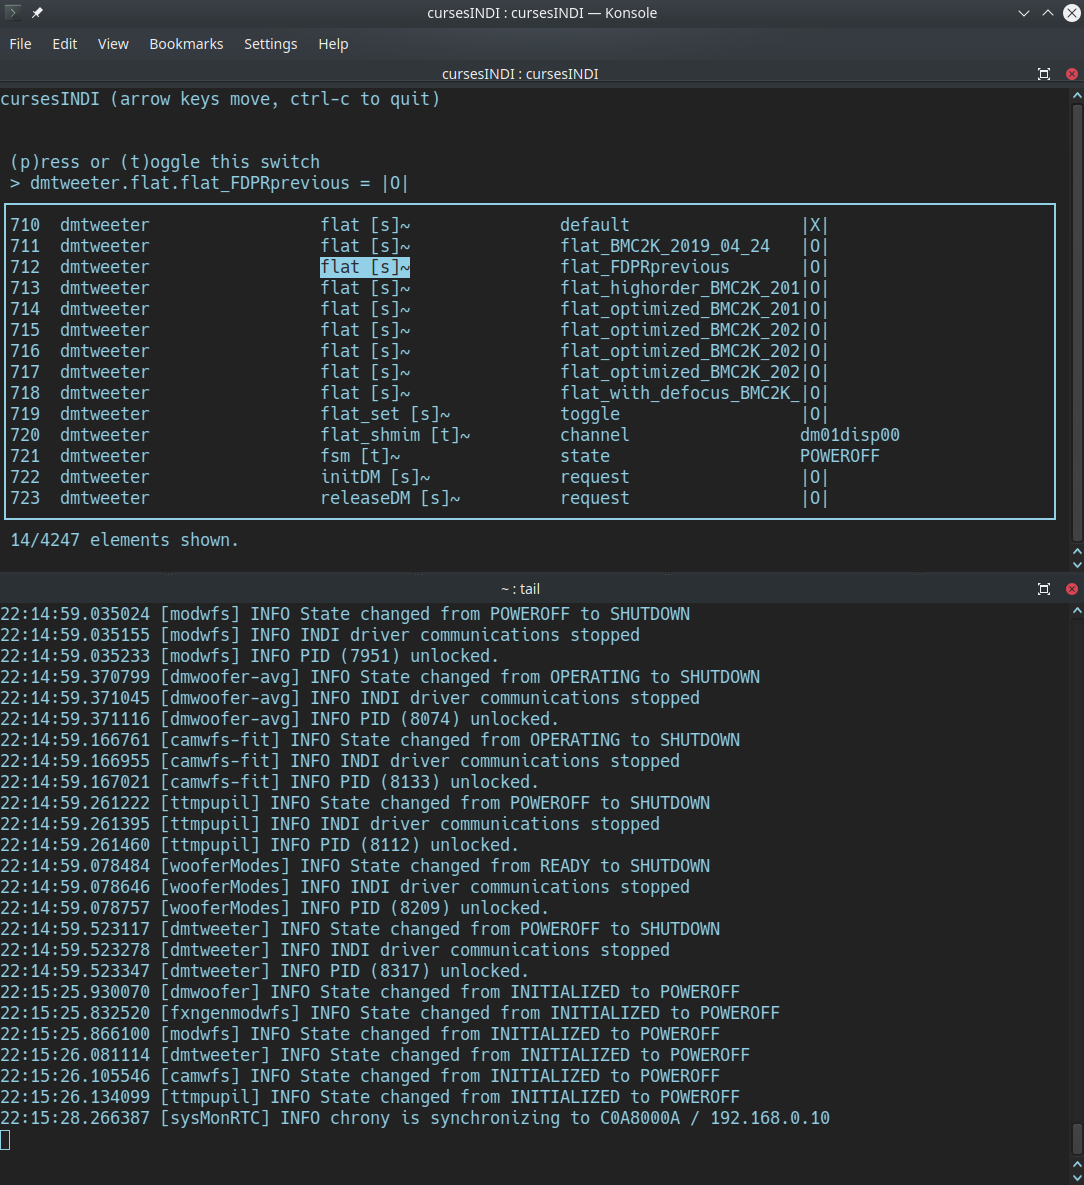This screenshot has width=1084, height=1185.
Task: Click the cursesINDI pane header title
Action: (520, 74)
